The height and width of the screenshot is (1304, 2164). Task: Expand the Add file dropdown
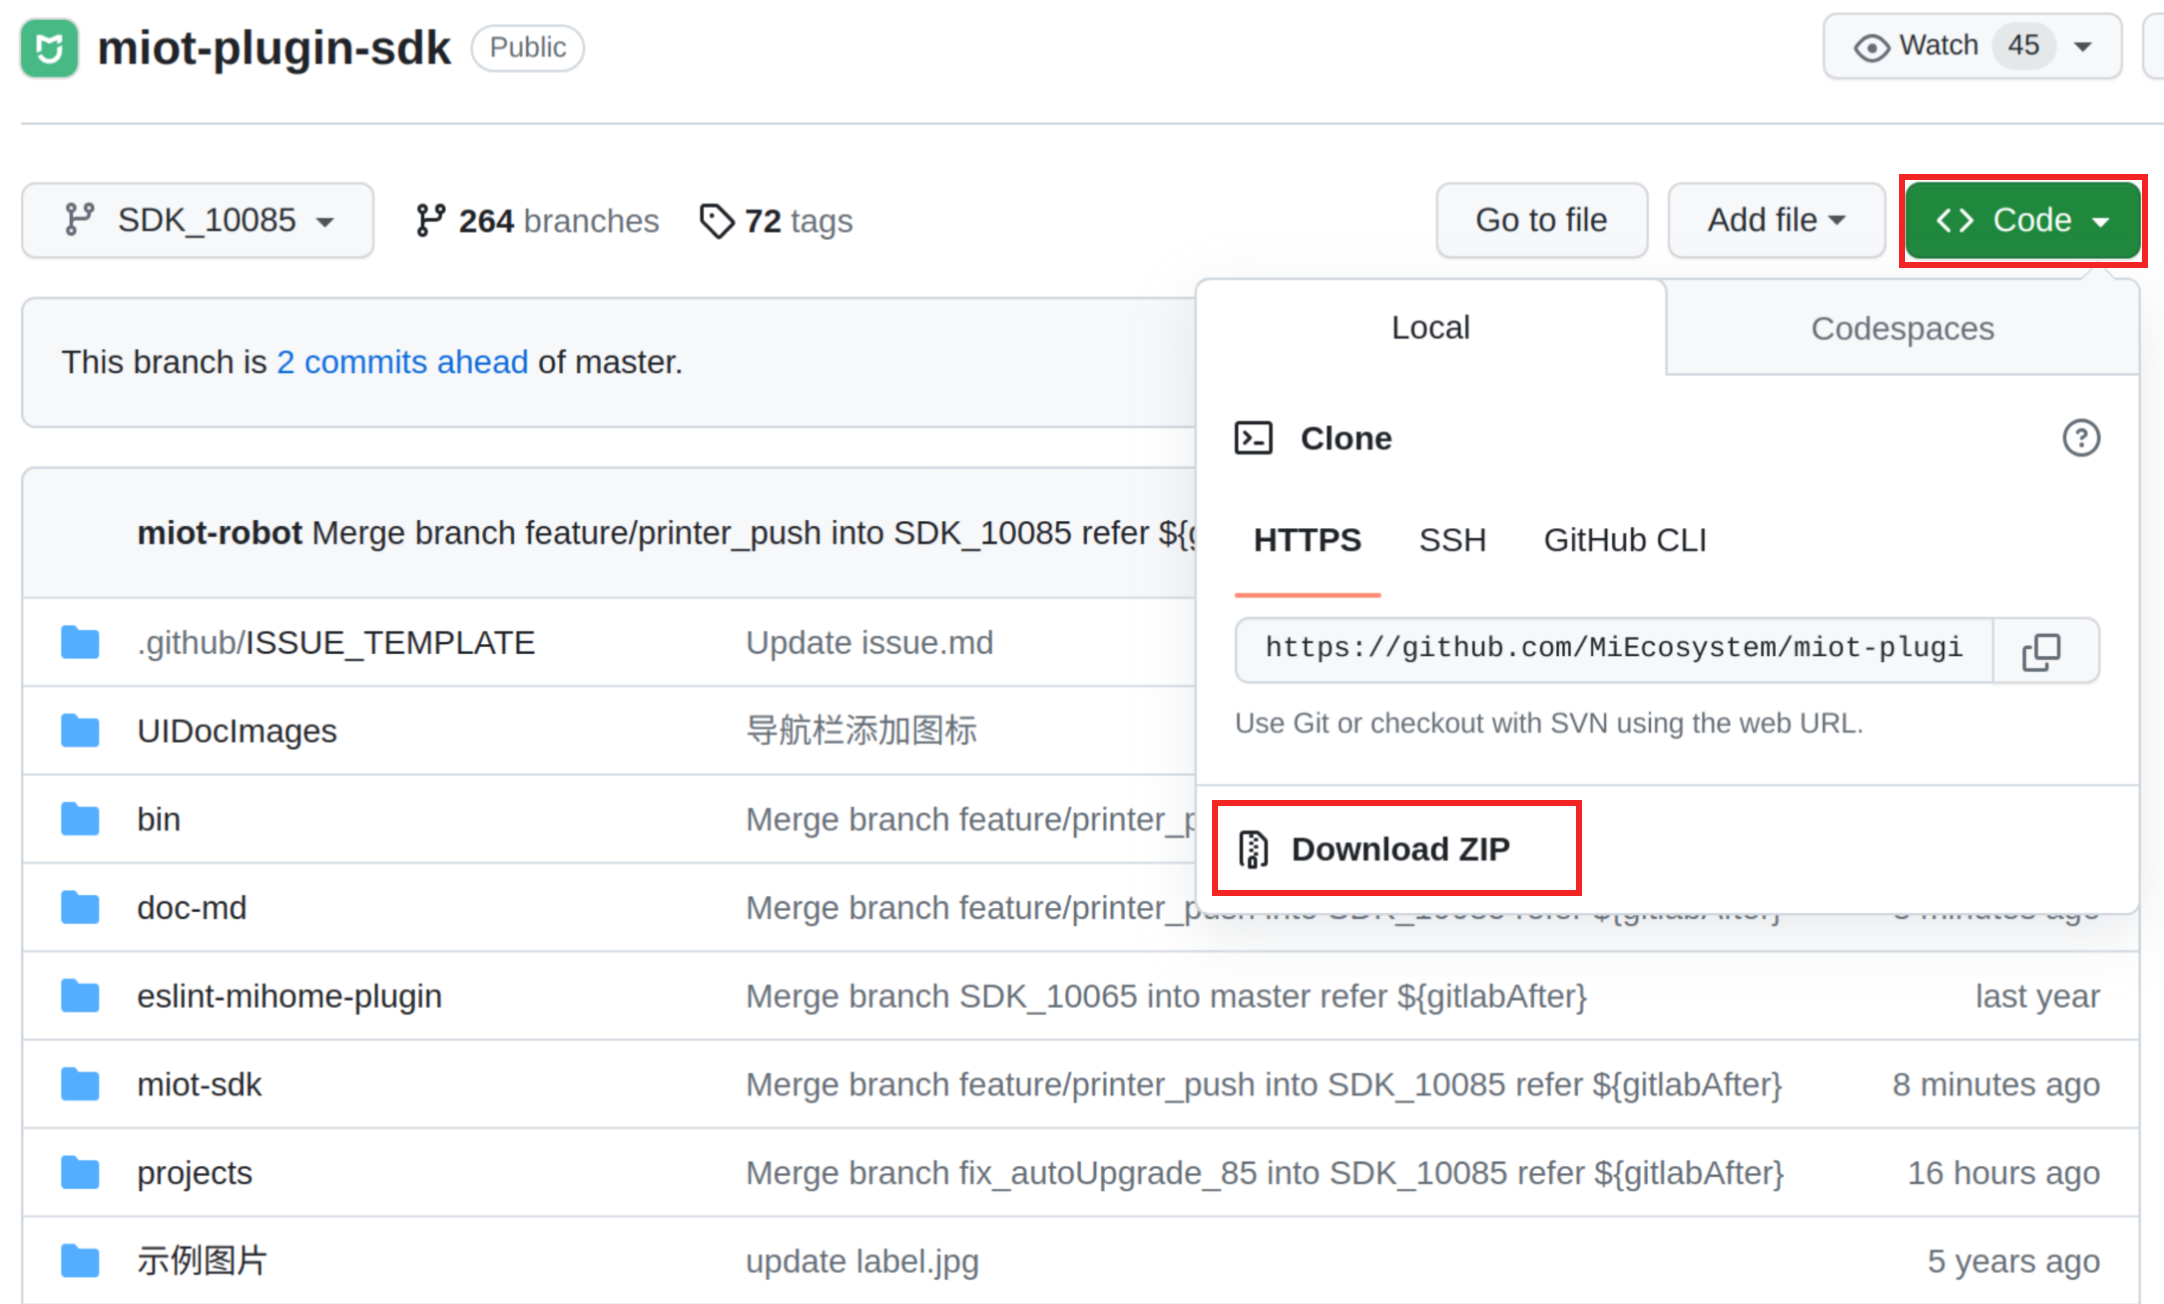pos(1776,220)
